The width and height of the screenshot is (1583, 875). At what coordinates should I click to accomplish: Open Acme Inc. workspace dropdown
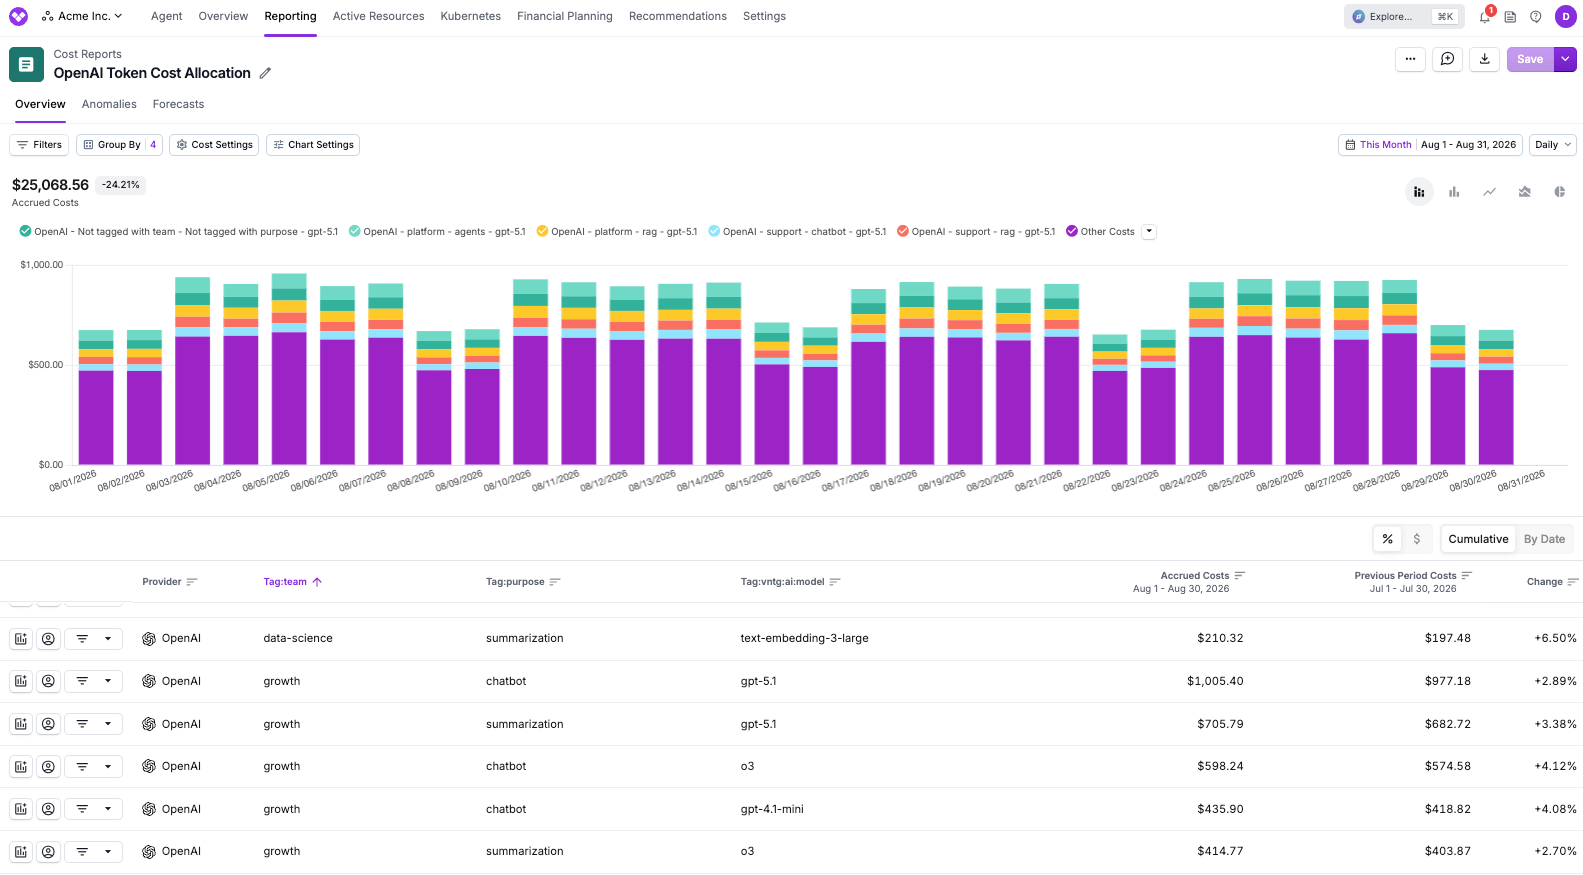click(82, 16)
